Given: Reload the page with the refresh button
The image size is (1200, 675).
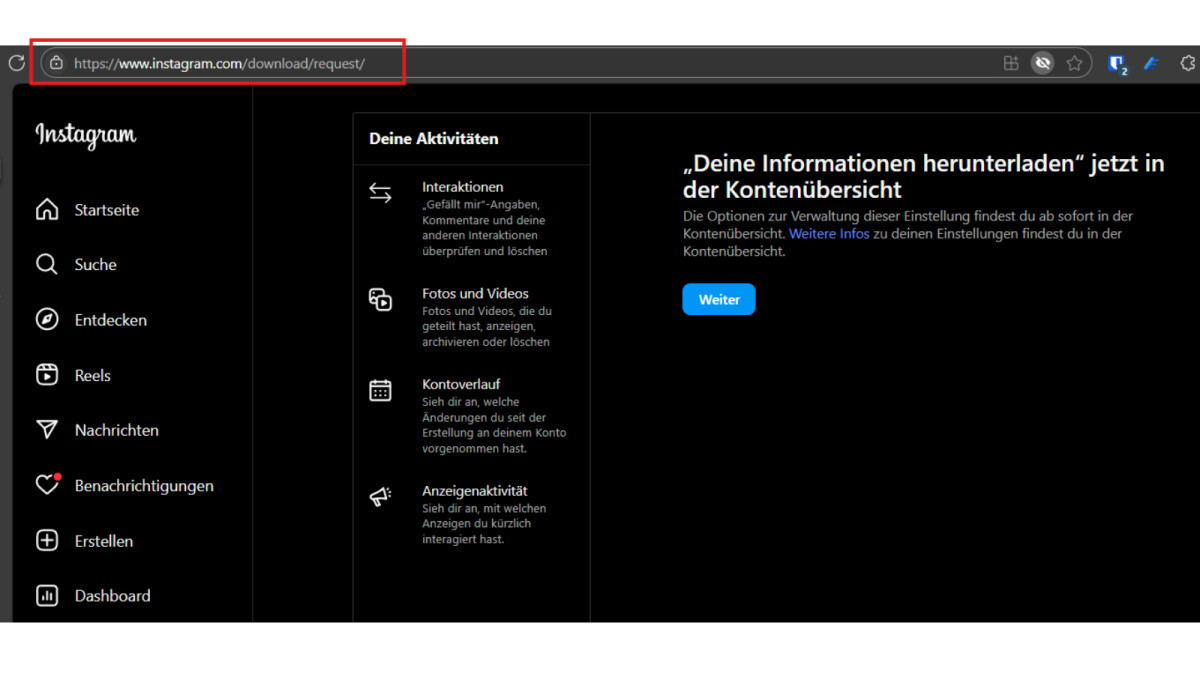Looking at the screenshot, I should [x=16, y=63].
